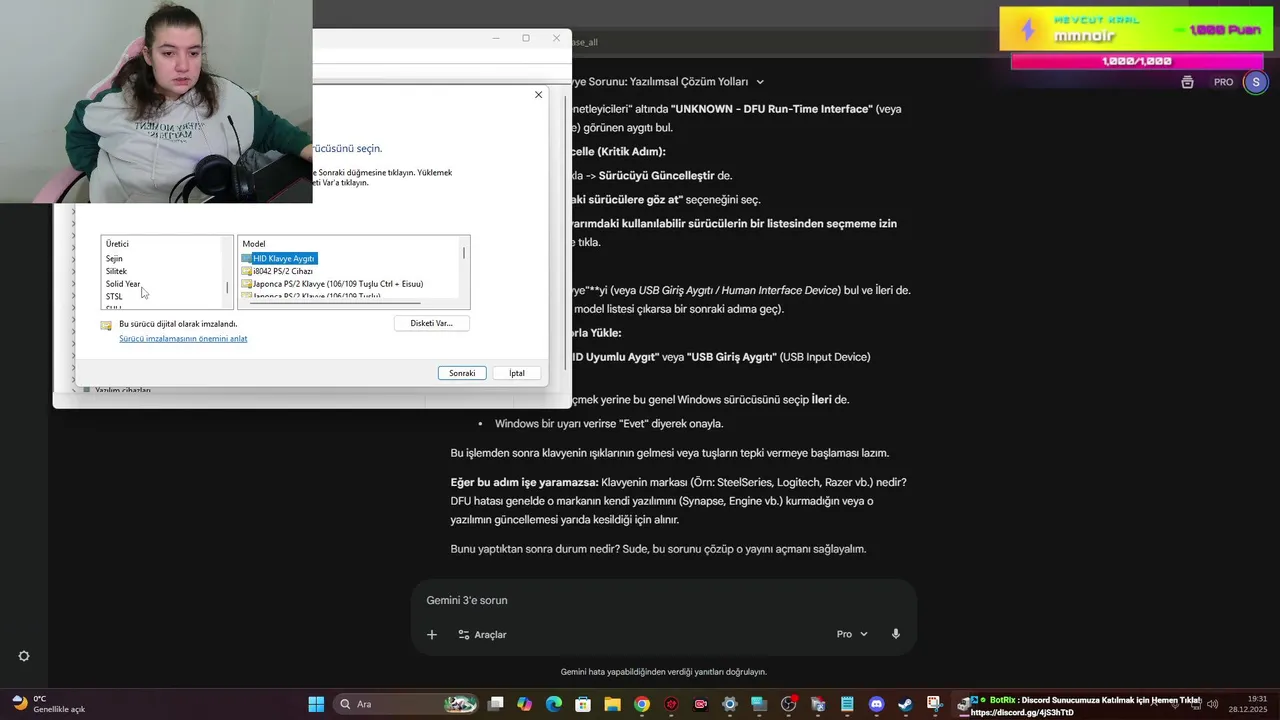1280x720 pixels.
Task: Click the i8042 PS/2 Cihazı driver icon
Action: 246,271
